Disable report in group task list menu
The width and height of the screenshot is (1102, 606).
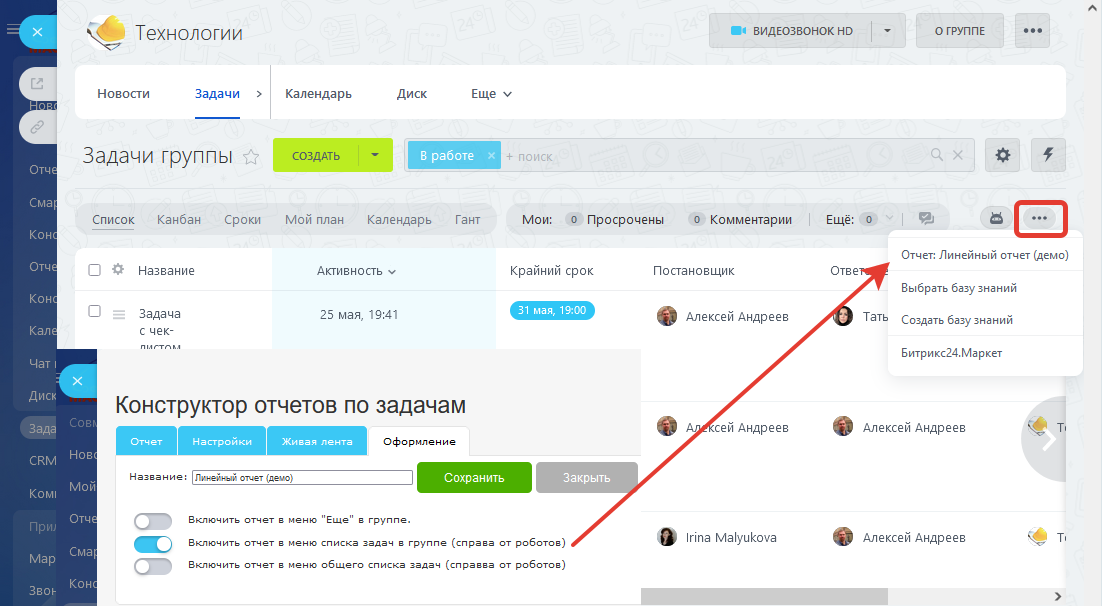pyautogui.click(x=154, y=543)
